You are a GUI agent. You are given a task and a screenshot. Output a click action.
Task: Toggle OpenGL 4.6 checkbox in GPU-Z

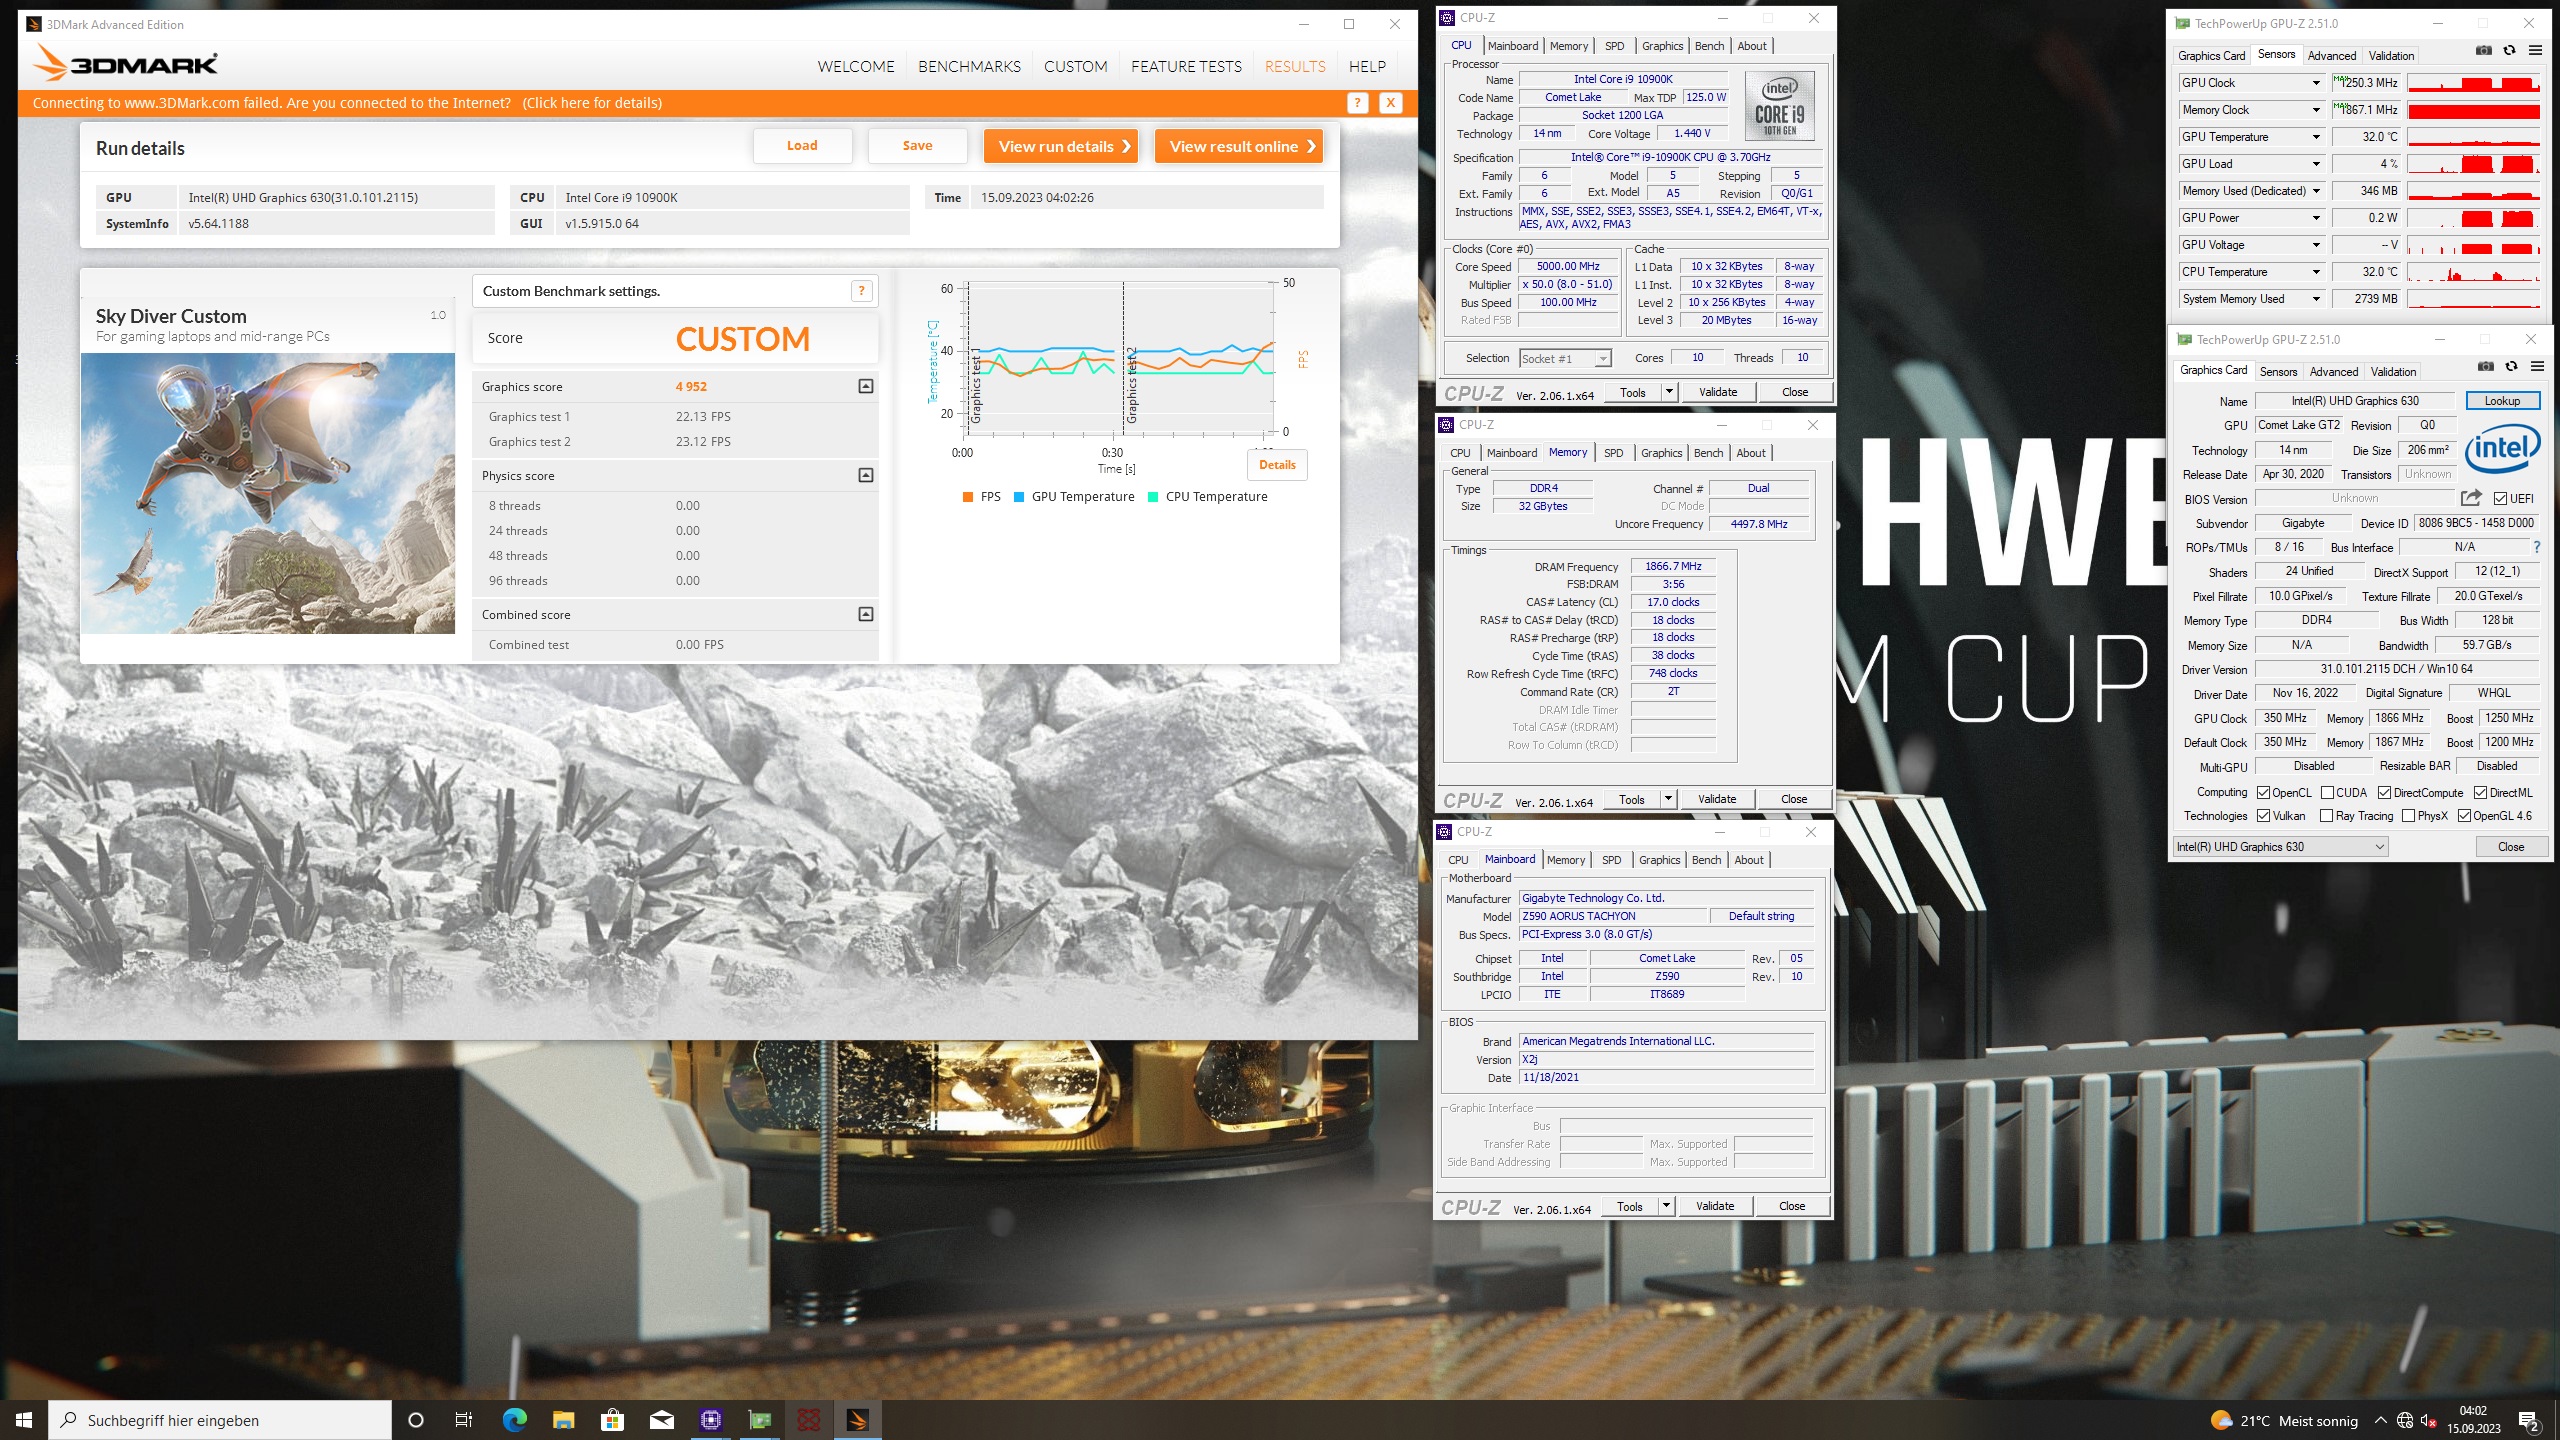tap(2465, 816)
